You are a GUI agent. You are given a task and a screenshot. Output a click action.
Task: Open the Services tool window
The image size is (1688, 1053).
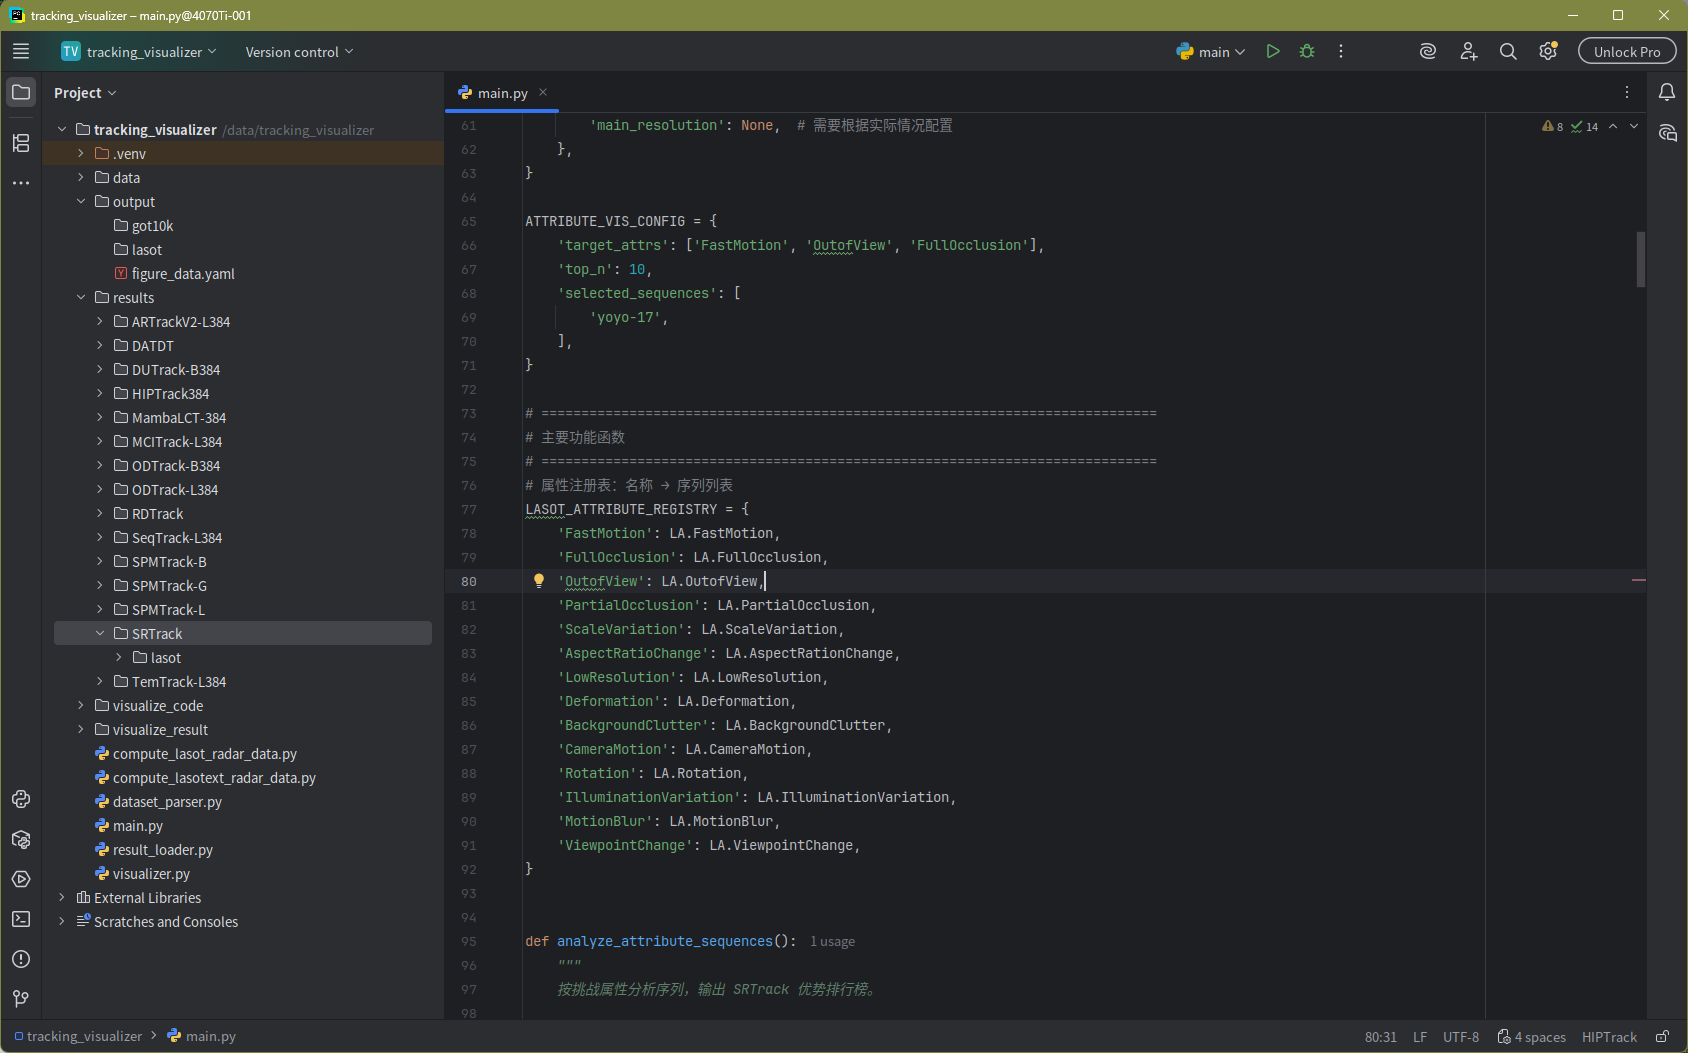(x=21, y=879)
